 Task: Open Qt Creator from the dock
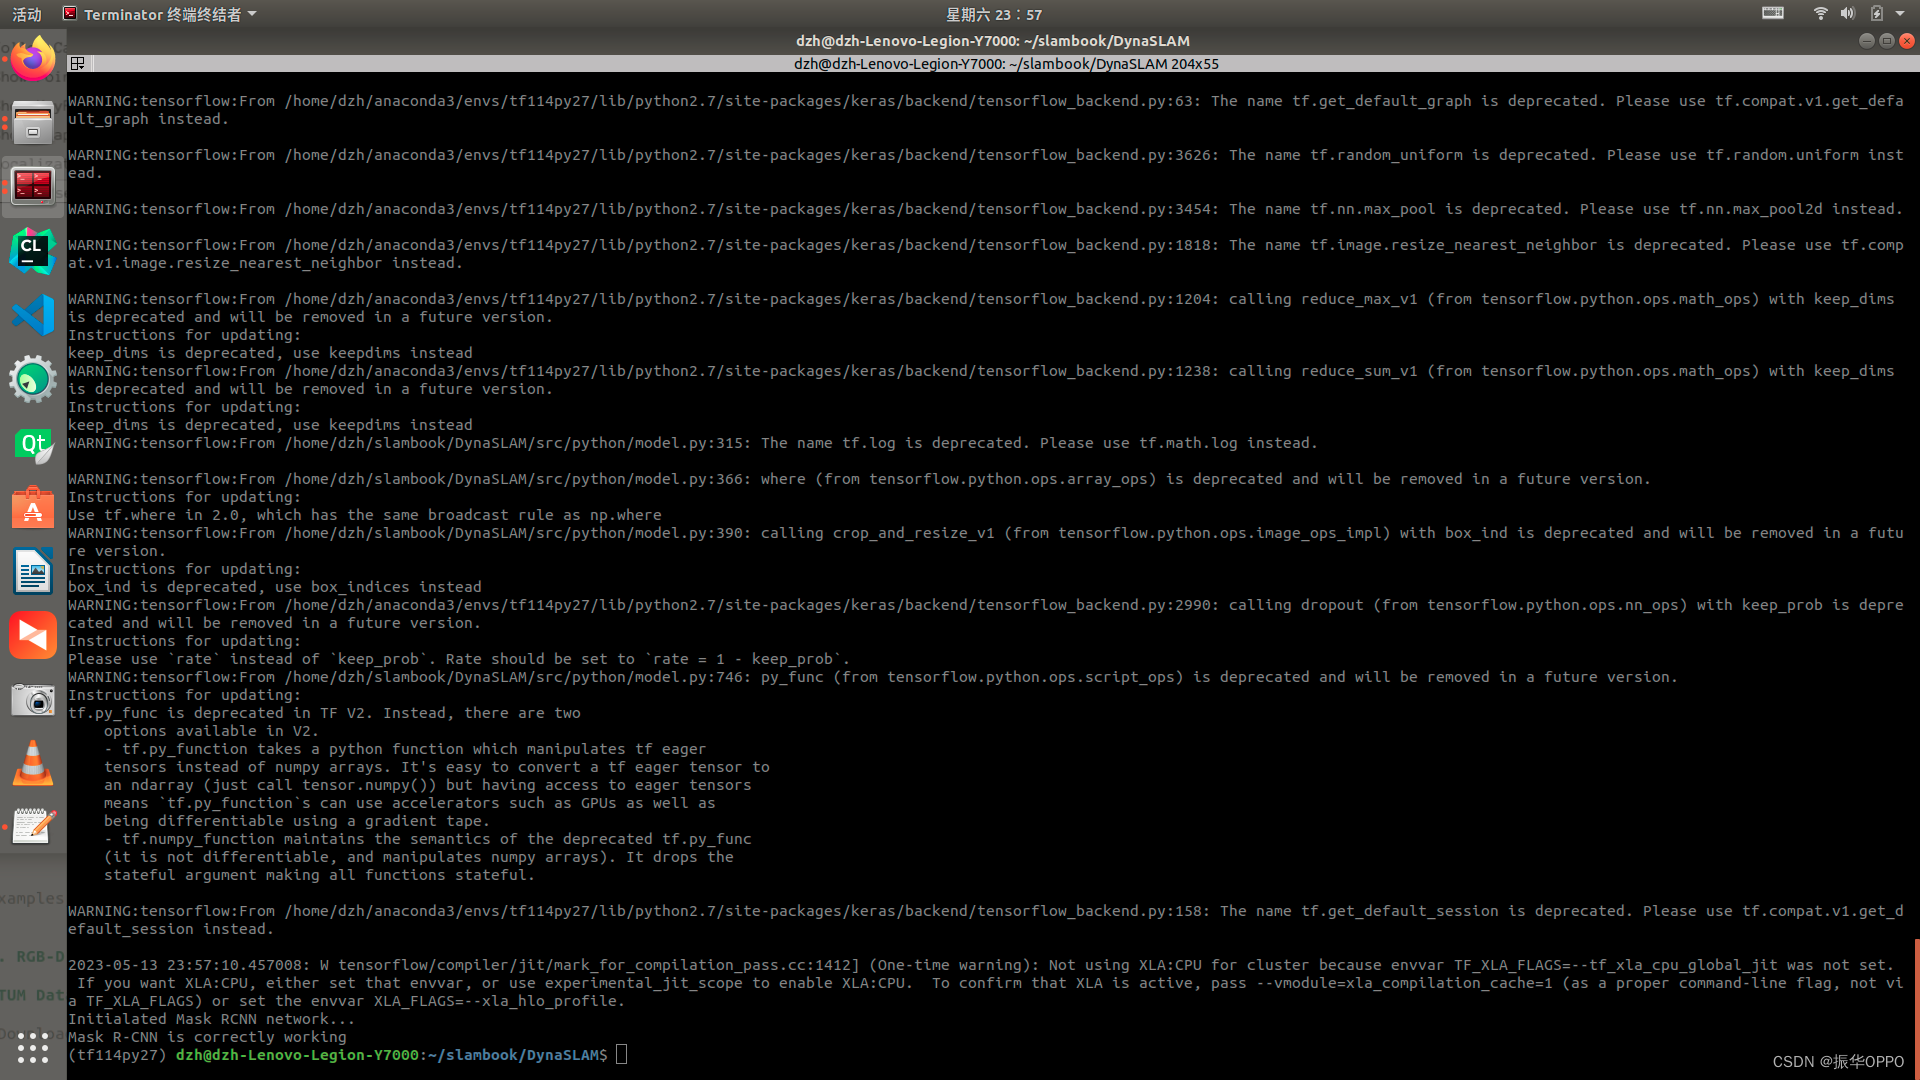33,445
